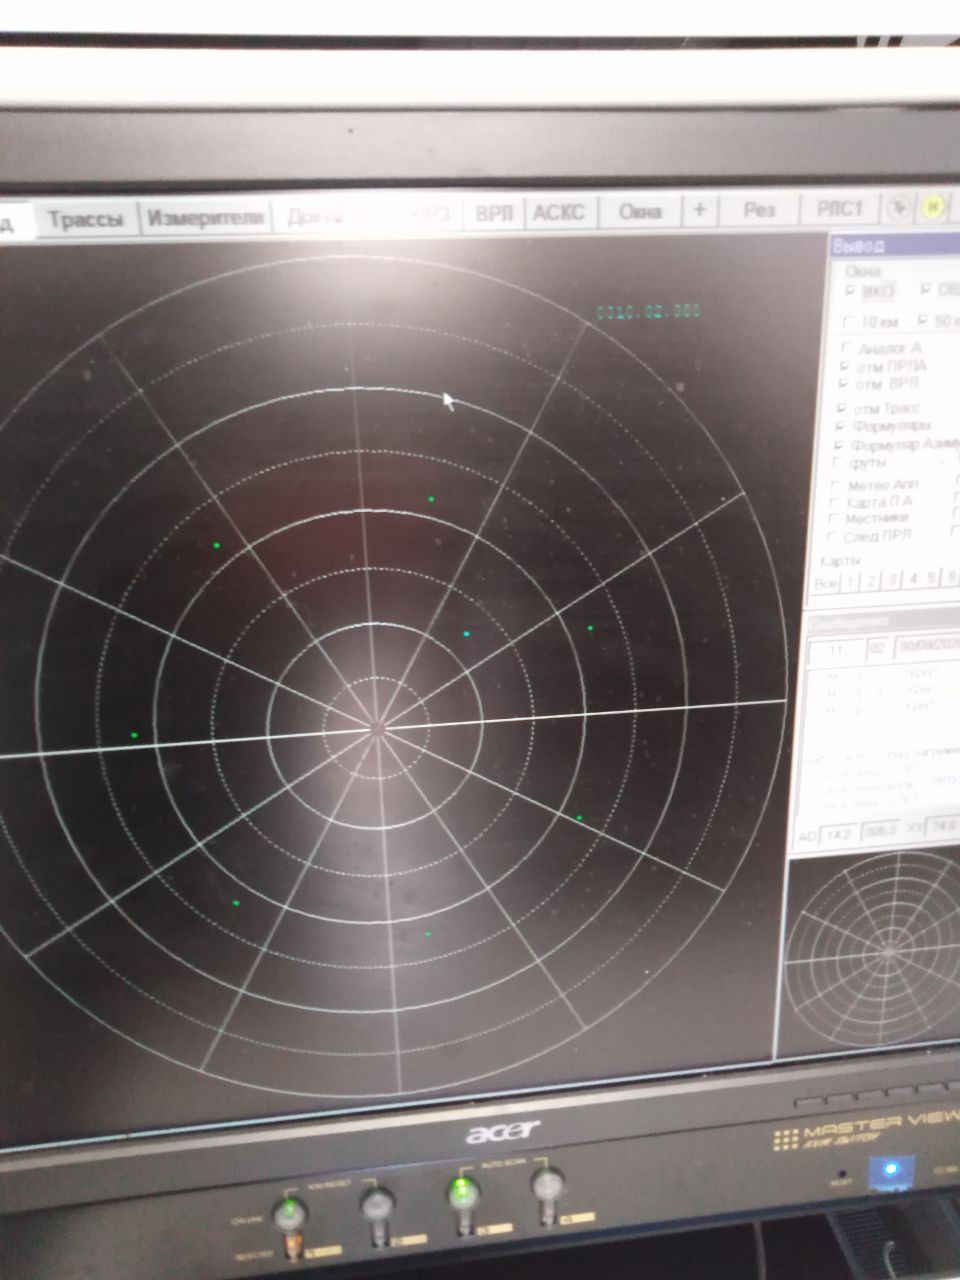Select map button 1
960x1280 pixels.
[x=851, y=582]
